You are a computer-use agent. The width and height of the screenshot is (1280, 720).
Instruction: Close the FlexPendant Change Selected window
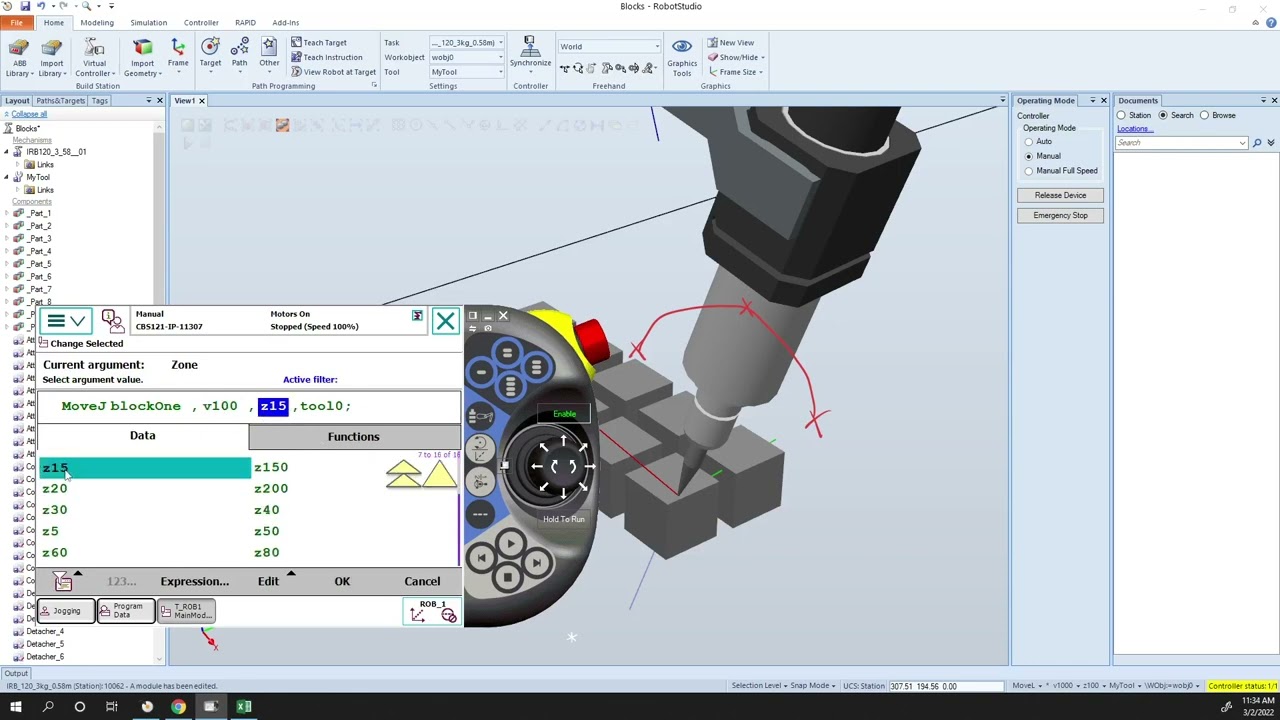coord(445,321)
